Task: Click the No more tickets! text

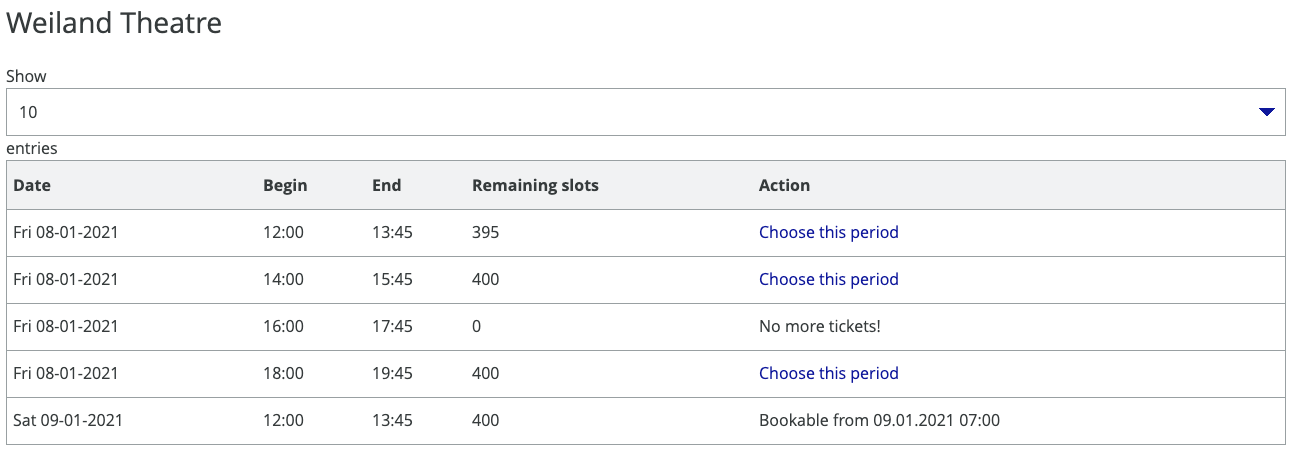Action: tap(819, 326)
